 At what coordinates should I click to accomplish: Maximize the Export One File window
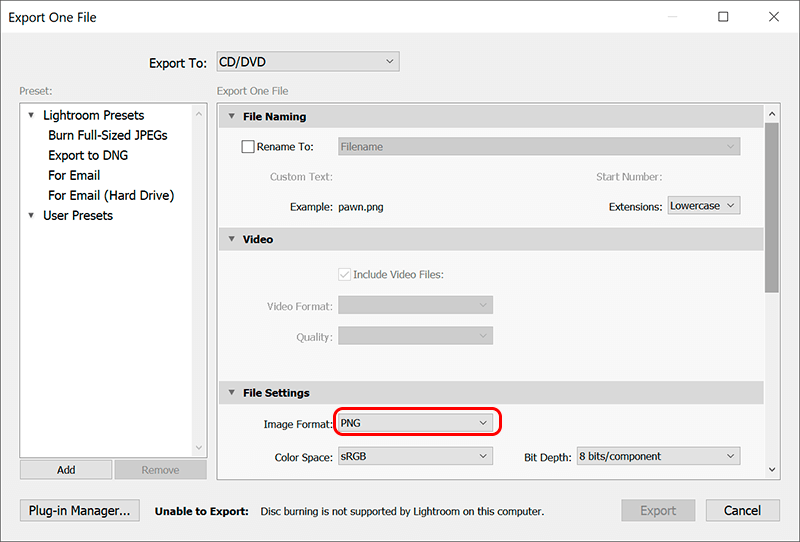(723, 17)
